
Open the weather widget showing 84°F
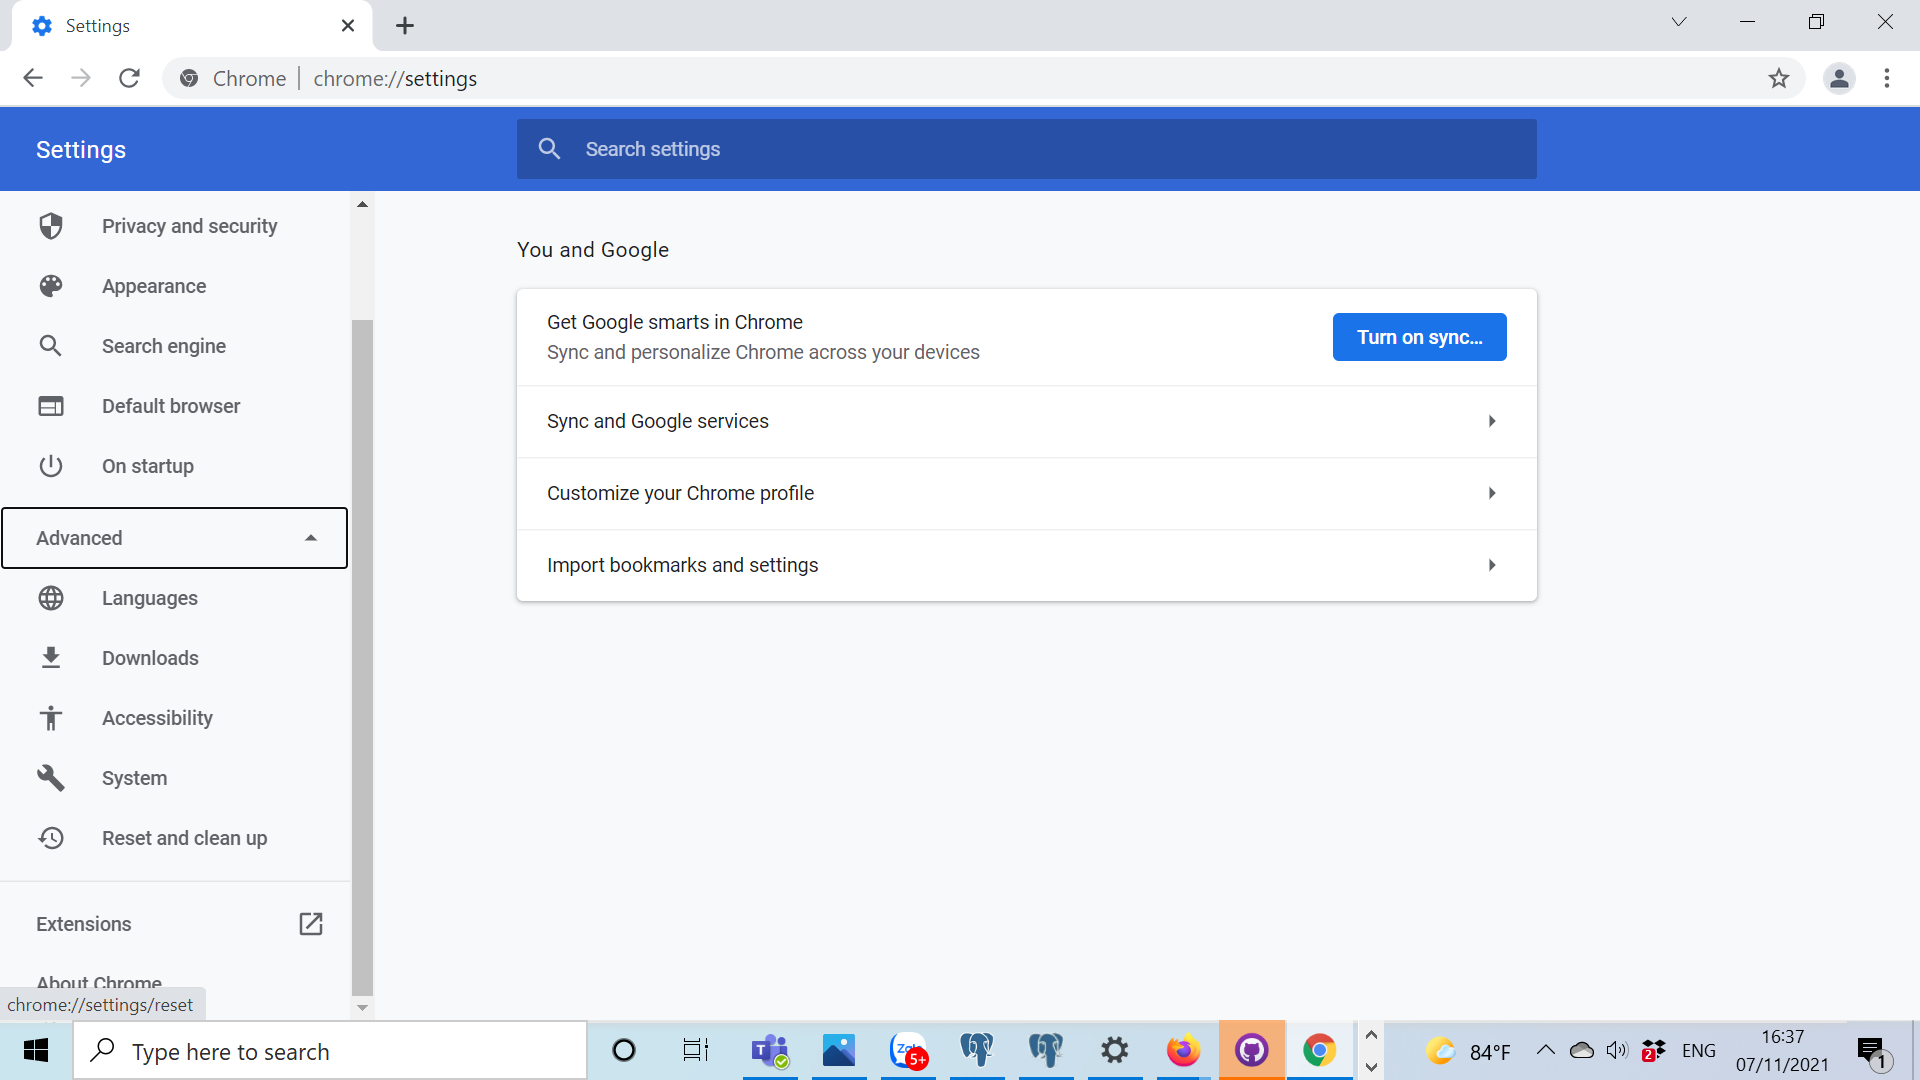click(x=1468, y=1051)
